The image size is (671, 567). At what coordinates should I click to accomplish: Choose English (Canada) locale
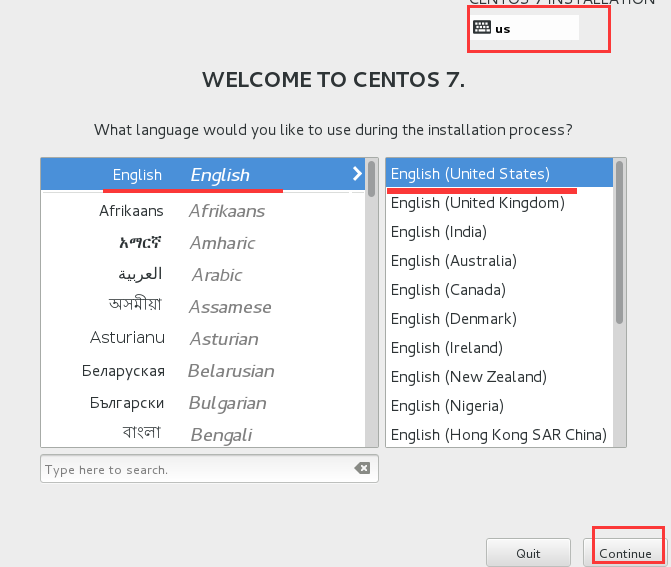[x=499, y=290]
